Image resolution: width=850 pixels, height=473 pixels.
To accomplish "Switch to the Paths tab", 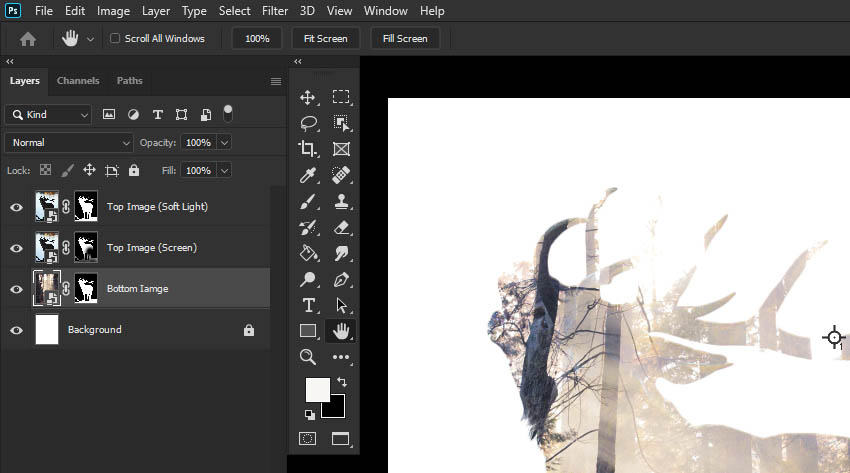I will point(130,81).
